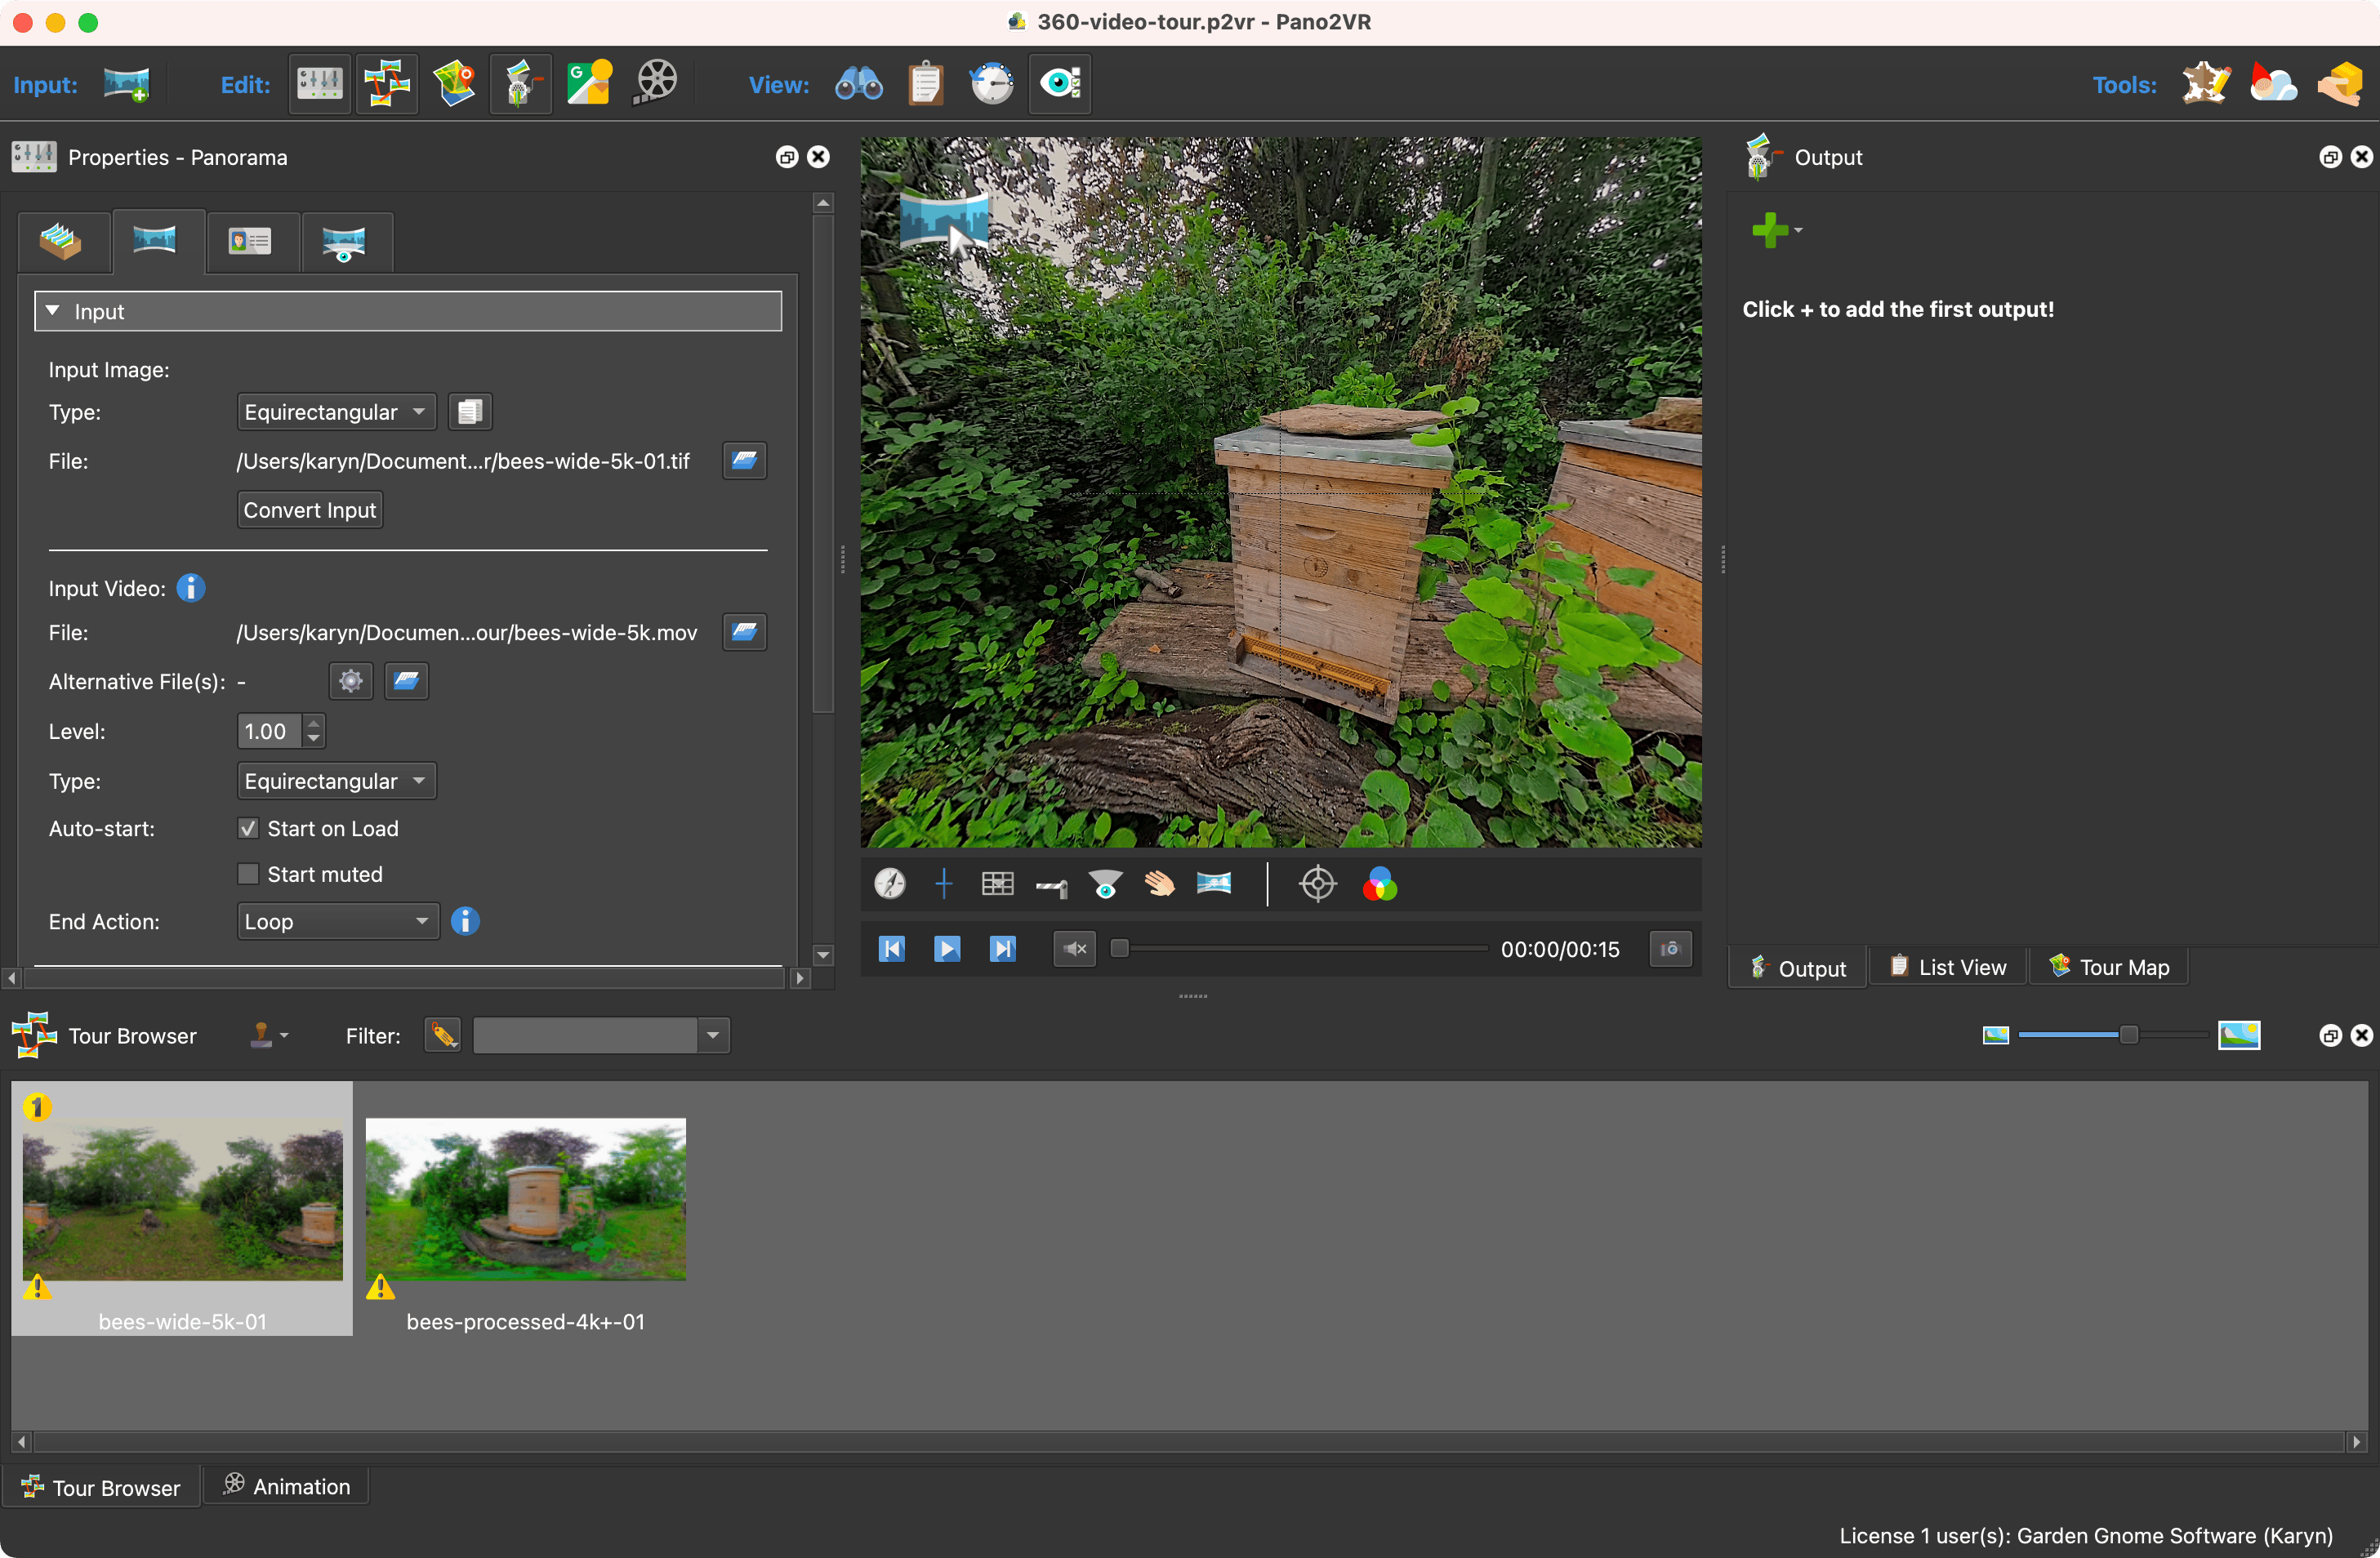Mute the video playback
Screen dimensions: 2380x1558
[x=1075, y=949]
